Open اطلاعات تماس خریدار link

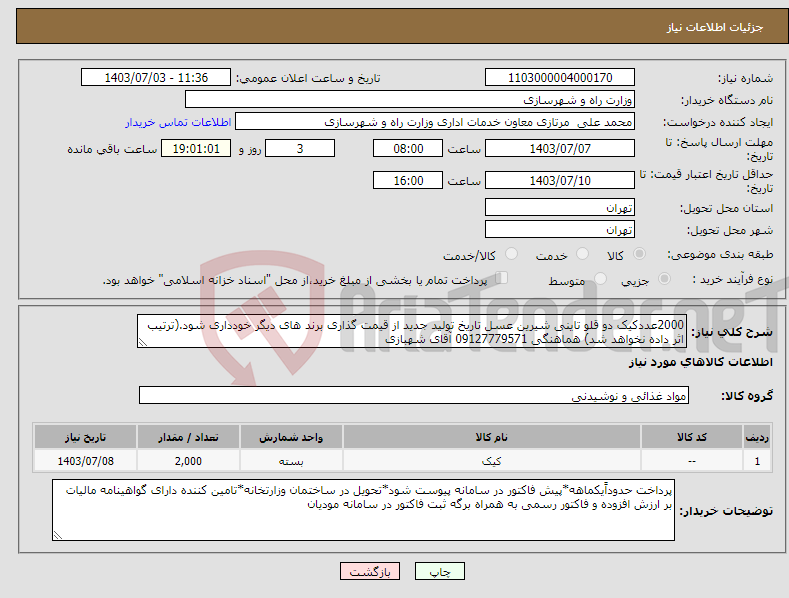(x=178, y=122)
